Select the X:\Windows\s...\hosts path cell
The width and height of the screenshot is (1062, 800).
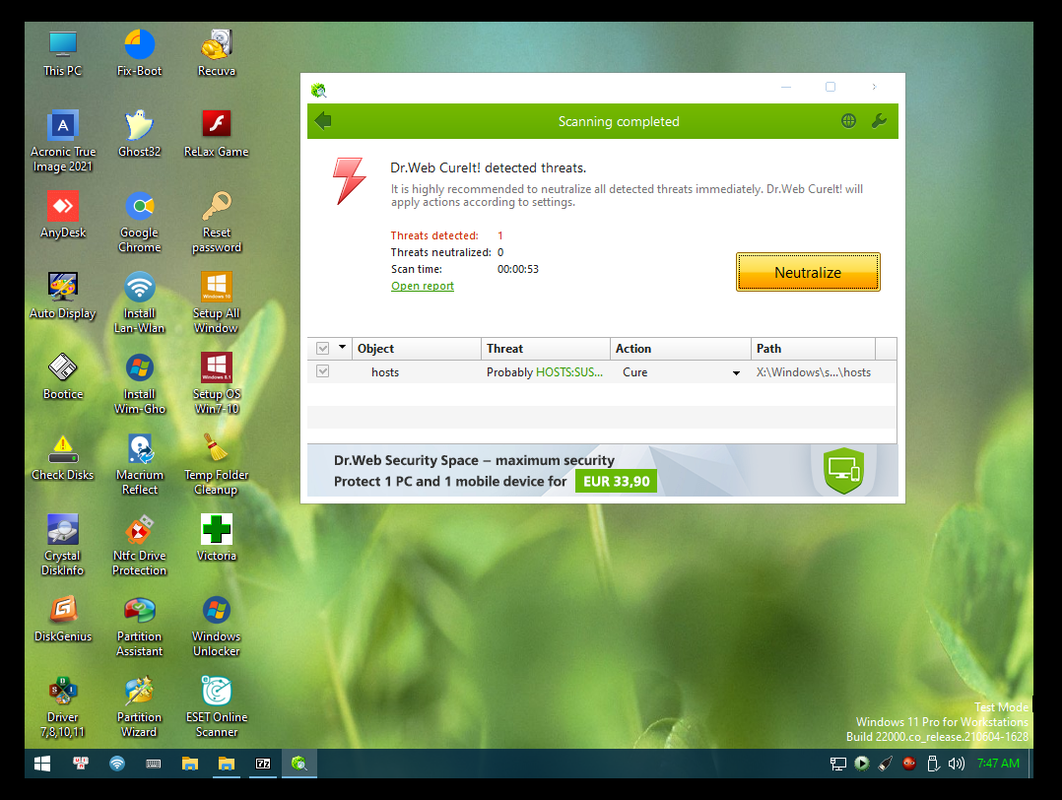pyautogui.click(x=813, y=372)
